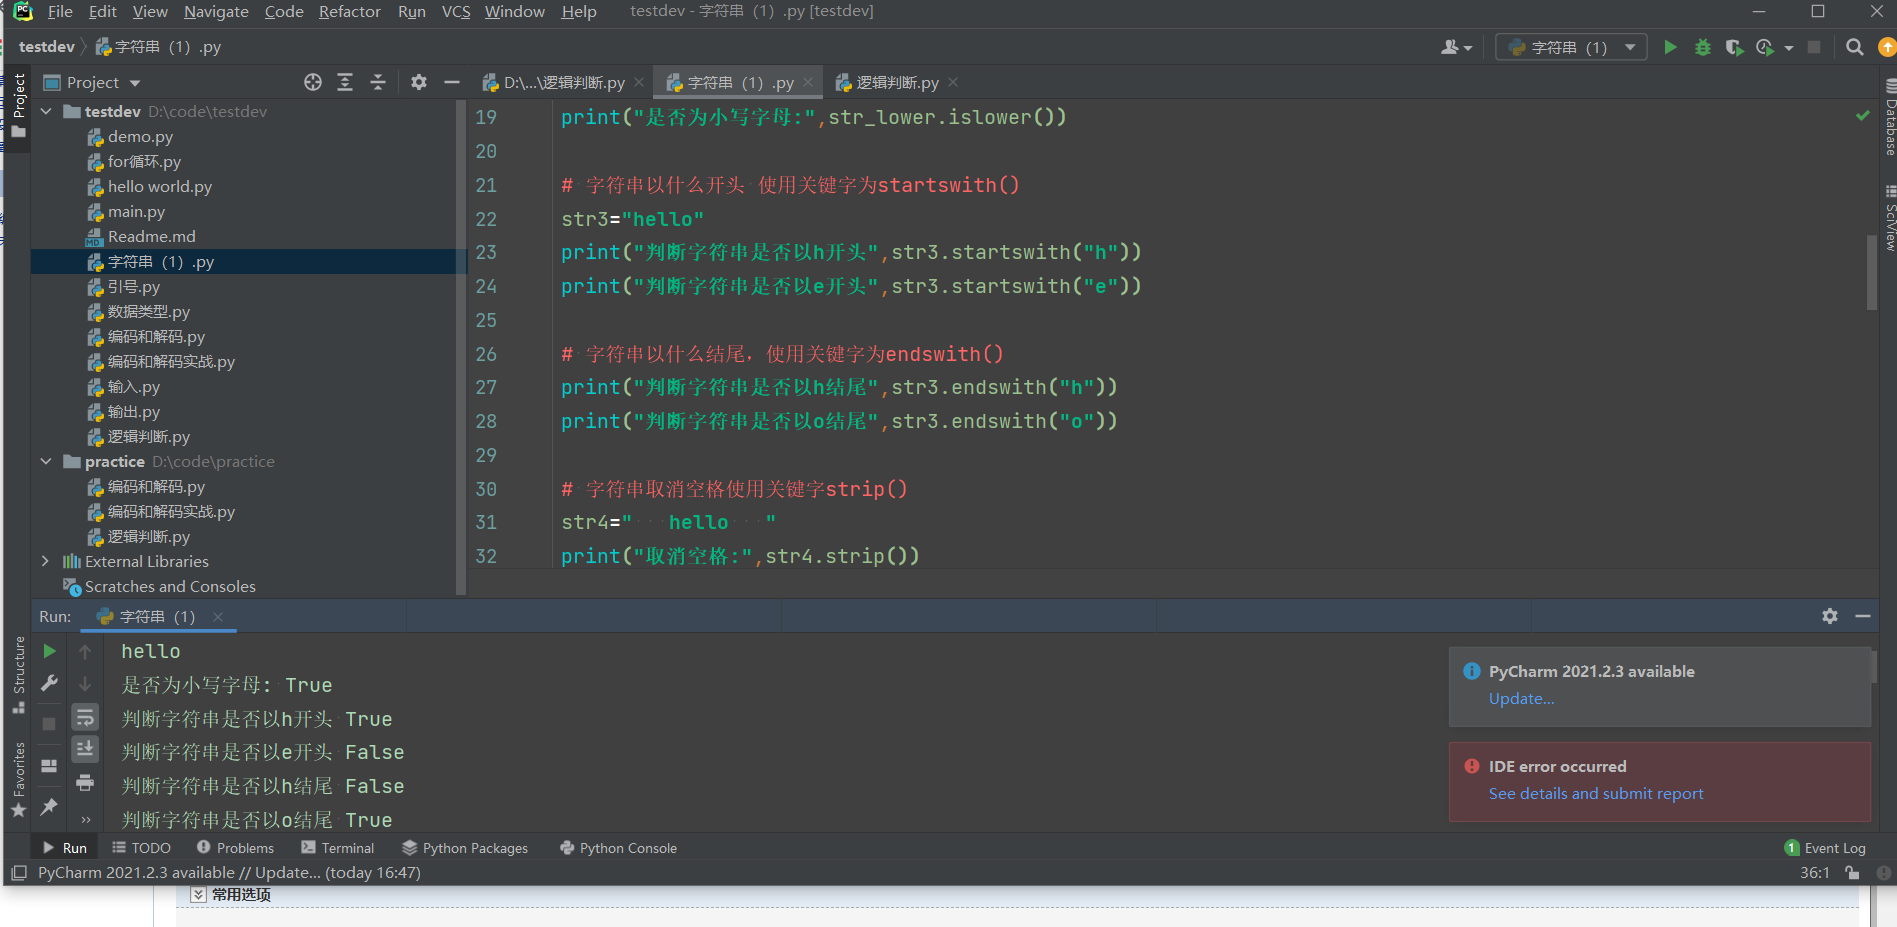The image size is (1897, 927).
Task: Open Python Packages tool window
Action: click(x=465, y=848)
